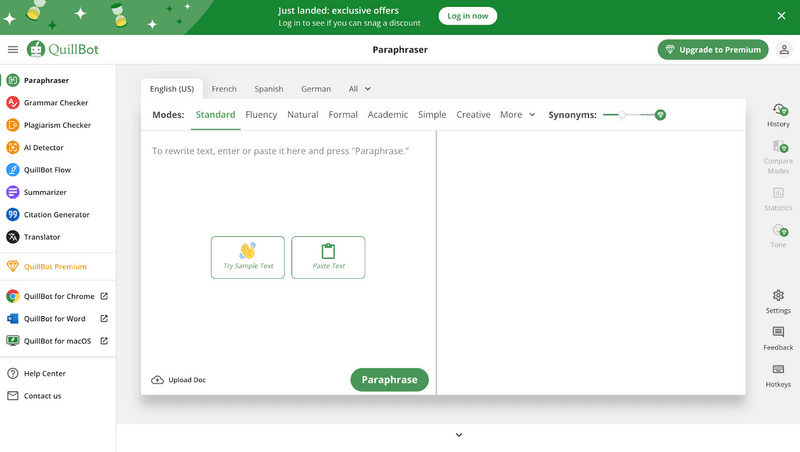The width and height of the screenshot is (800, 452).
Task: Open Settings gear on right sidebar
Action: click(x=778, y=296)
